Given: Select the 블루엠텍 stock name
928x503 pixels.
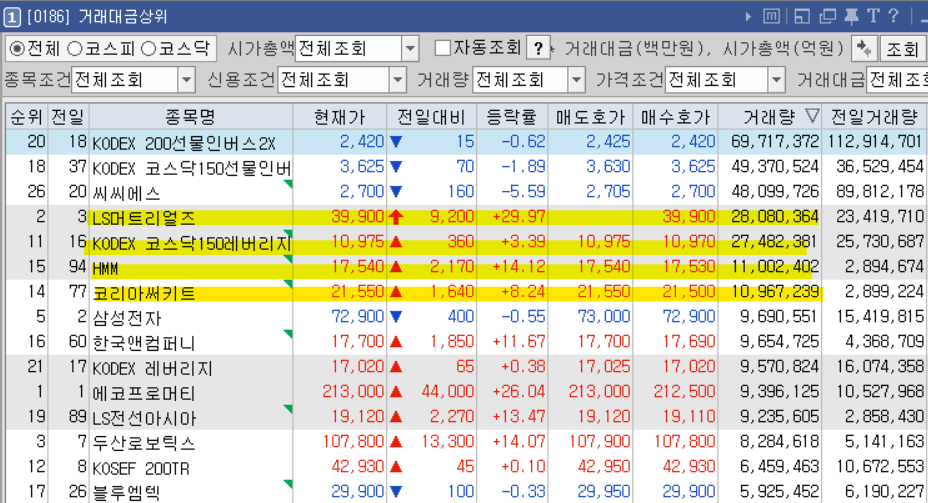Looking at the screenshot, I should pos(126,492).
